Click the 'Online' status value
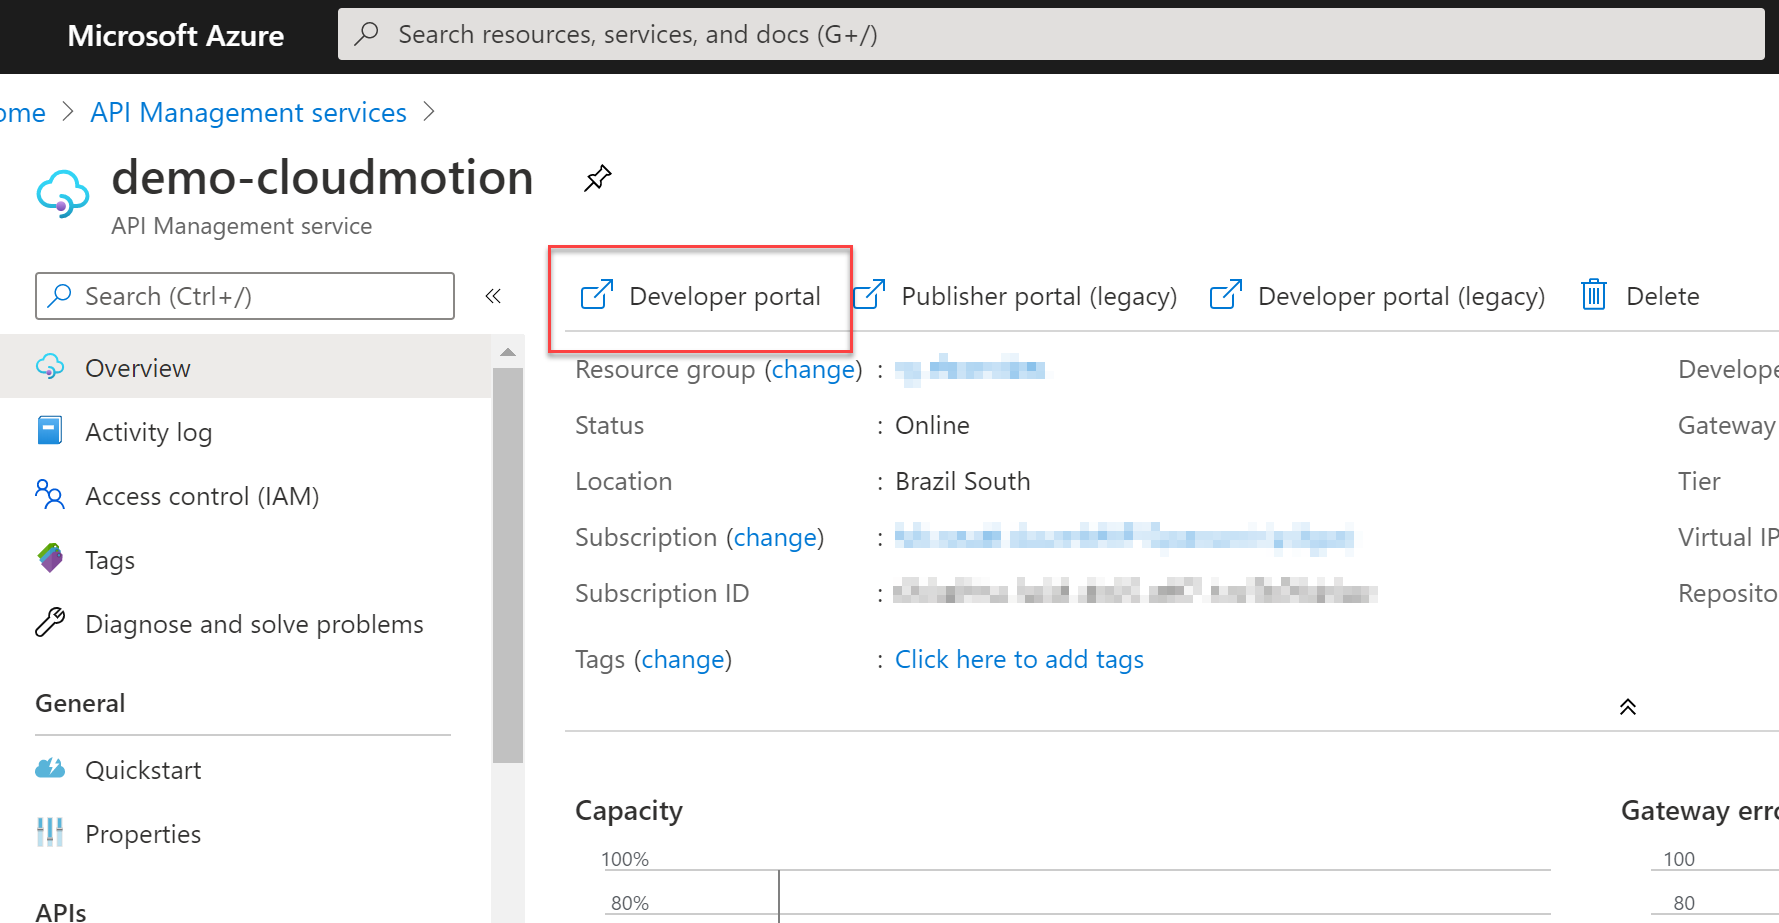Screen dimensions: 1779x923 pyautogui.click(x=932, y=425)
